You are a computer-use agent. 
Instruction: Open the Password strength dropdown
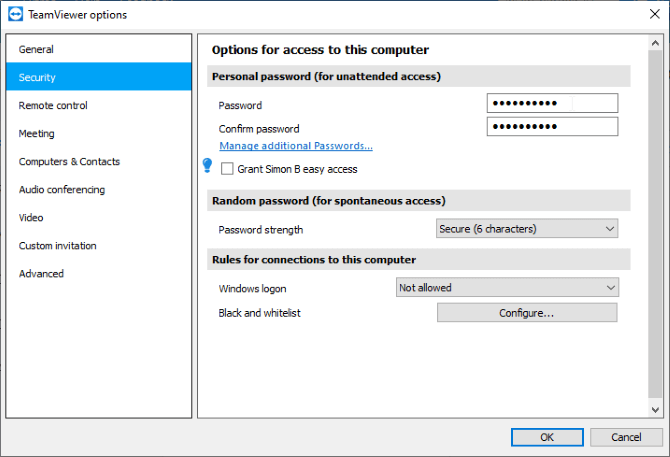(527, 228)
